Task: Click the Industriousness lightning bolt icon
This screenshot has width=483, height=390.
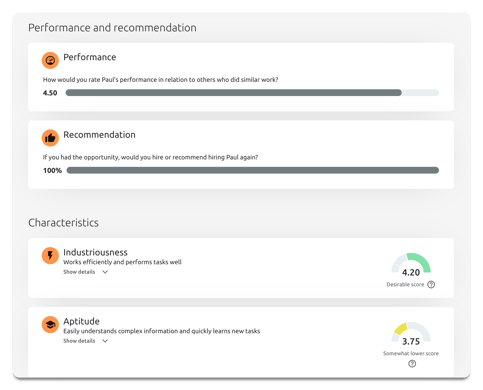Action: pyautogui.click(x=50, y=256)
